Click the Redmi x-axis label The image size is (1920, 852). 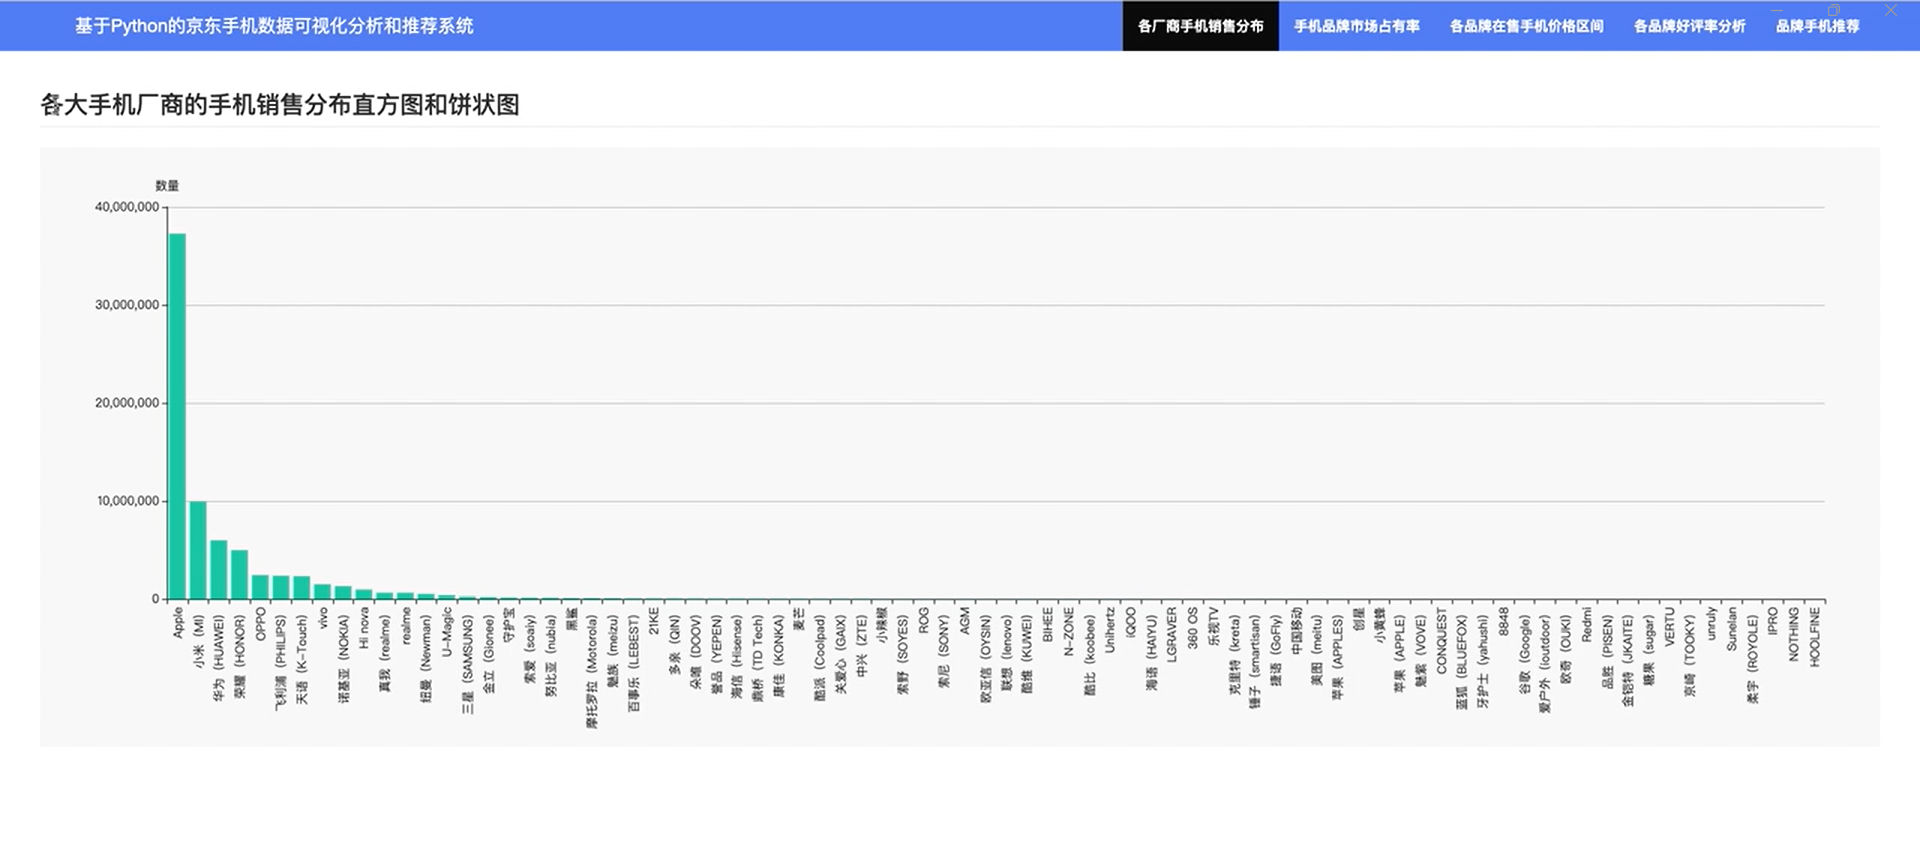click(x=1586, y=624)
